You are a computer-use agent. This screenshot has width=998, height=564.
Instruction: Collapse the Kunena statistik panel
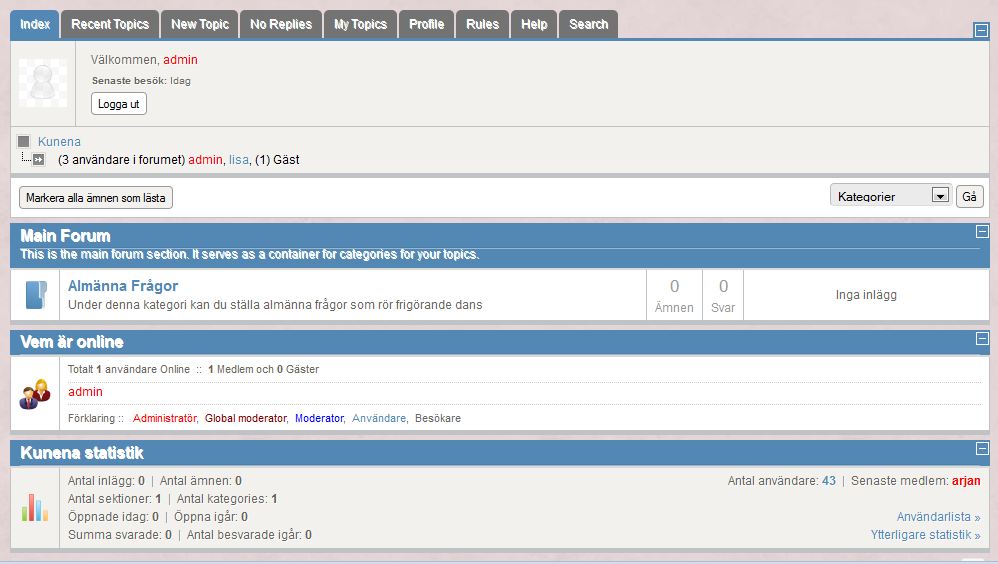point(981,449)
